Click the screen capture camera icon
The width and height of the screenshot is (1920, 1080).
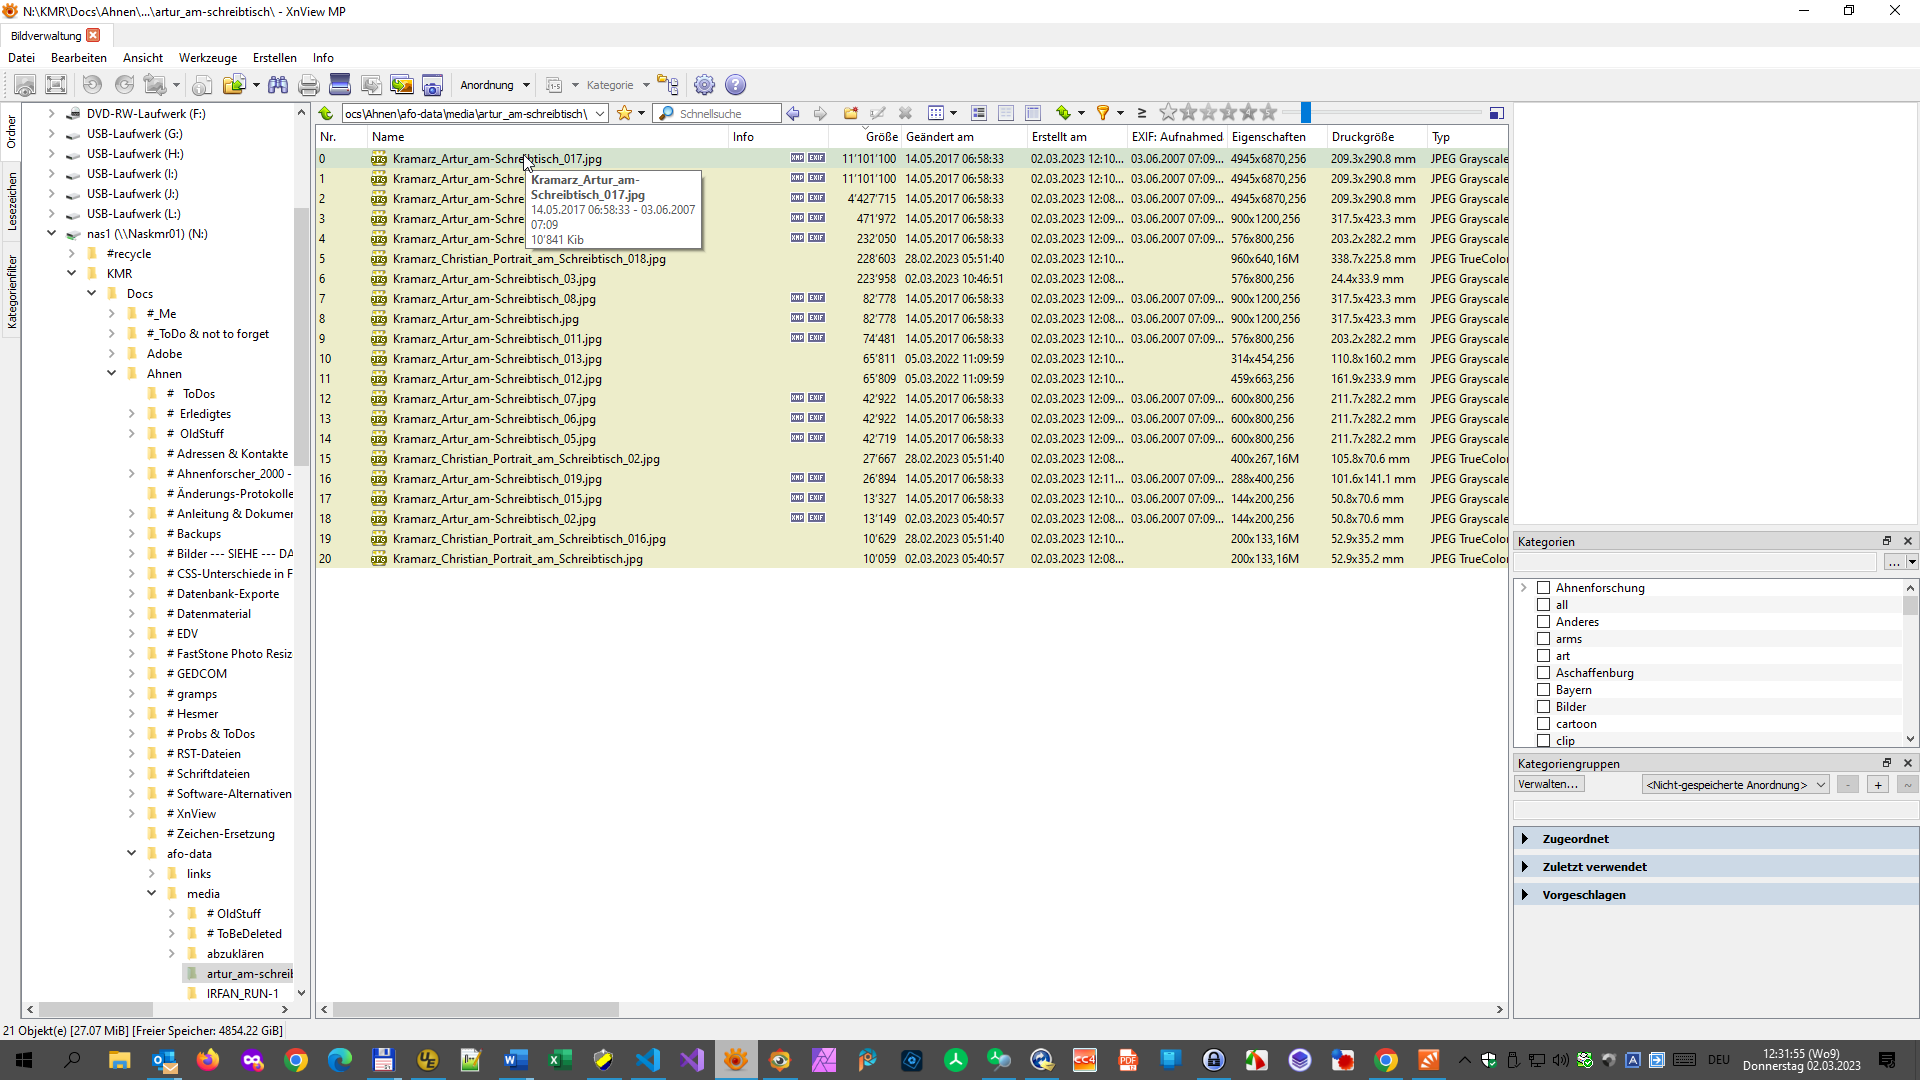[432, 85]
